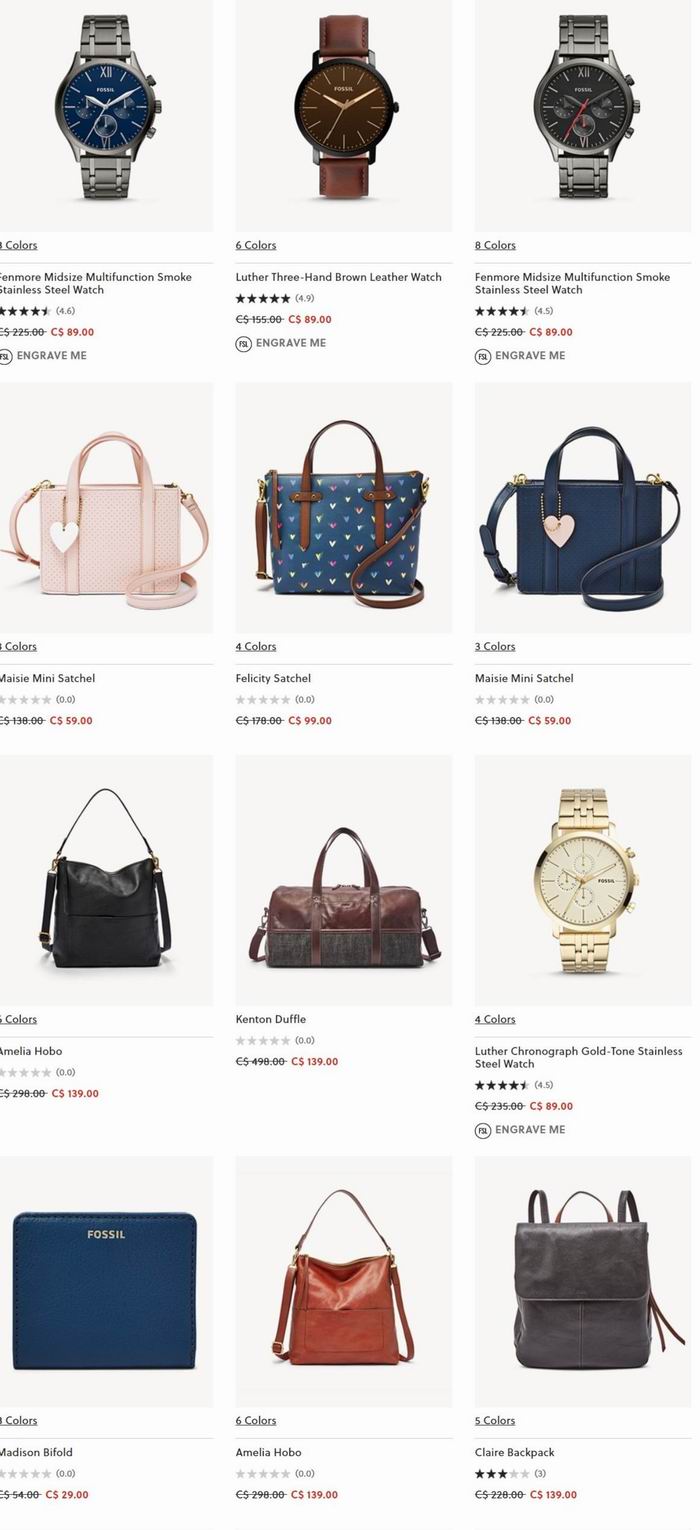Open 5 Colors options for Claire Backpack
Image resolution: width=700 pixels, height=1530 pixels.
click(x=495, y=1421)
